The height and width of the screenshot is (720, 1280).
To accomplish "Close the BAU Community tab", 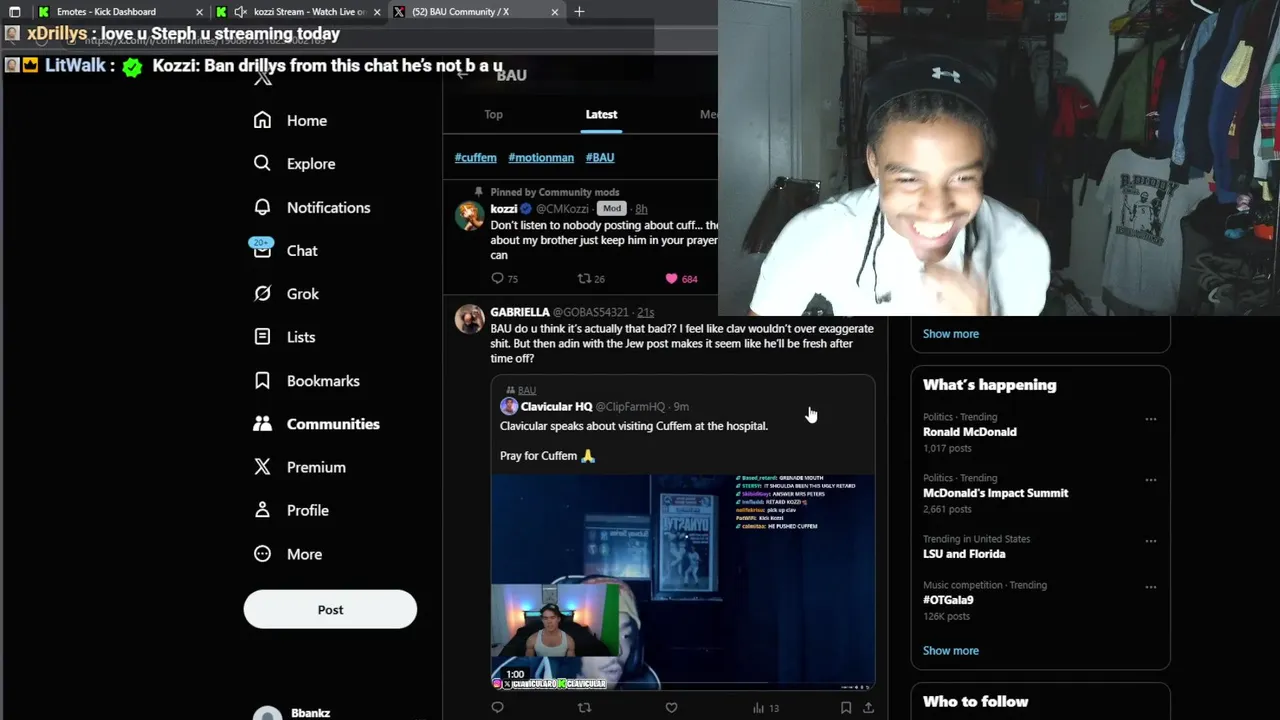I will (x=555, y=12).
